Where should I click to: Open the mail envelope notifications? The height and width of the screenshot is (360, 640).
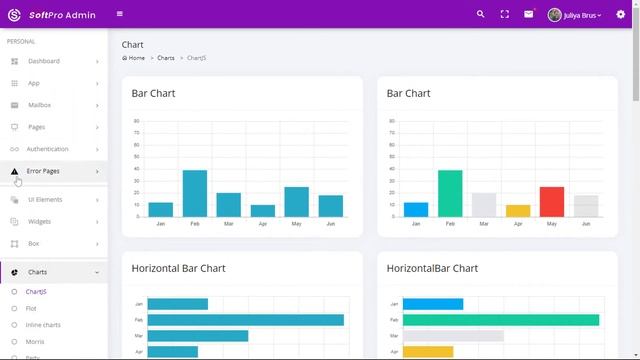529,14
